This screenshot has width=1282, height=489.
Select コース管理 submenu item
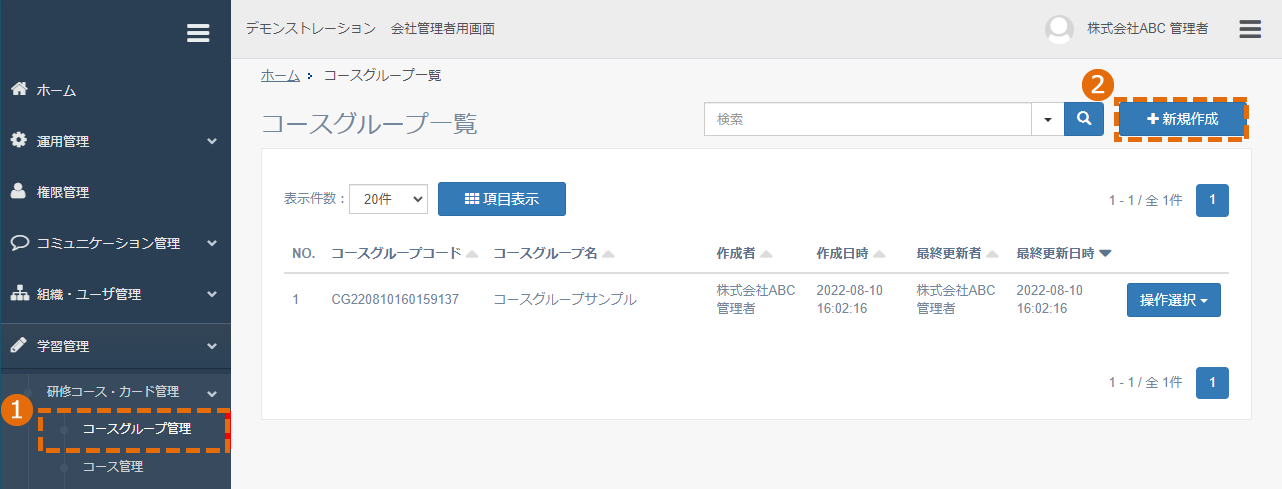click(112, 466)
